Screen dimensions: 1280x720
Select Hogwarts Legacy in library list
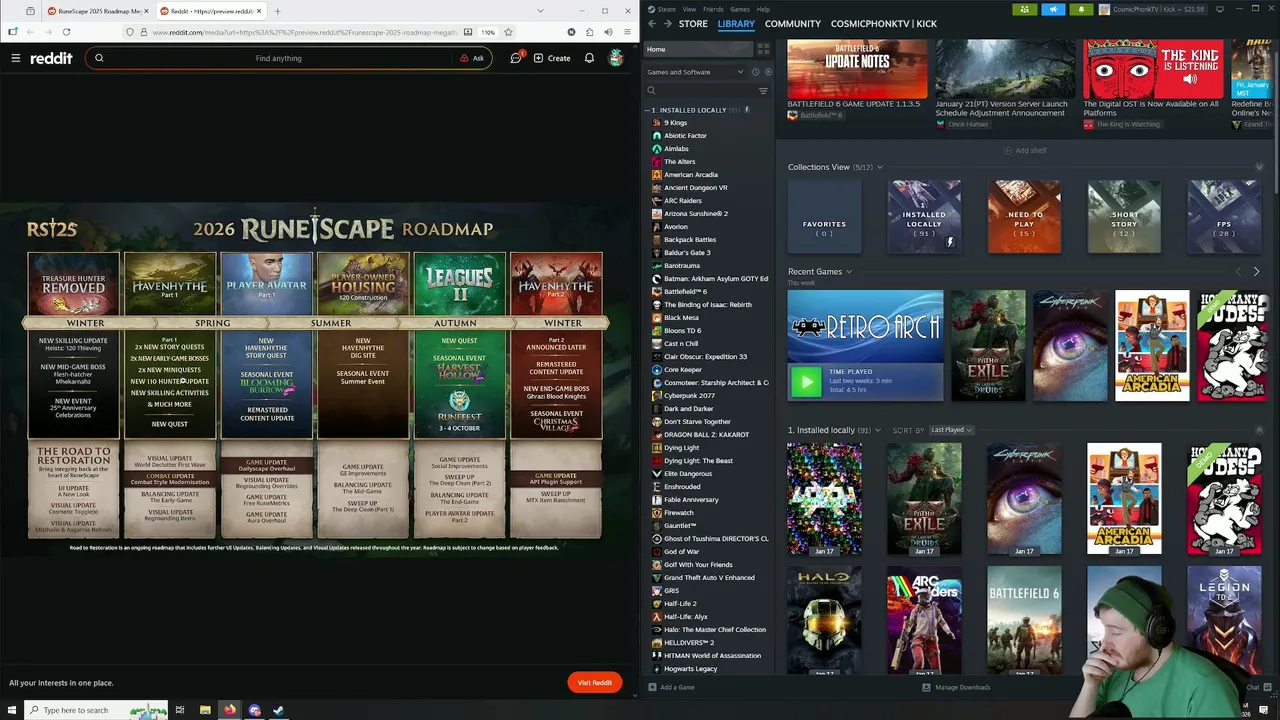pos(690,669)
